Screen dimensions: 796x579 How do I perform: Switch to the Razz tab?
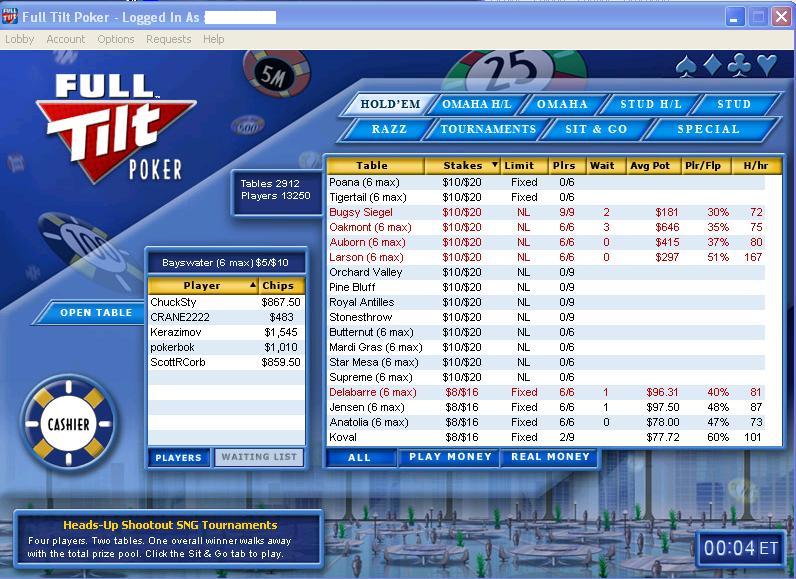(389, 129)
